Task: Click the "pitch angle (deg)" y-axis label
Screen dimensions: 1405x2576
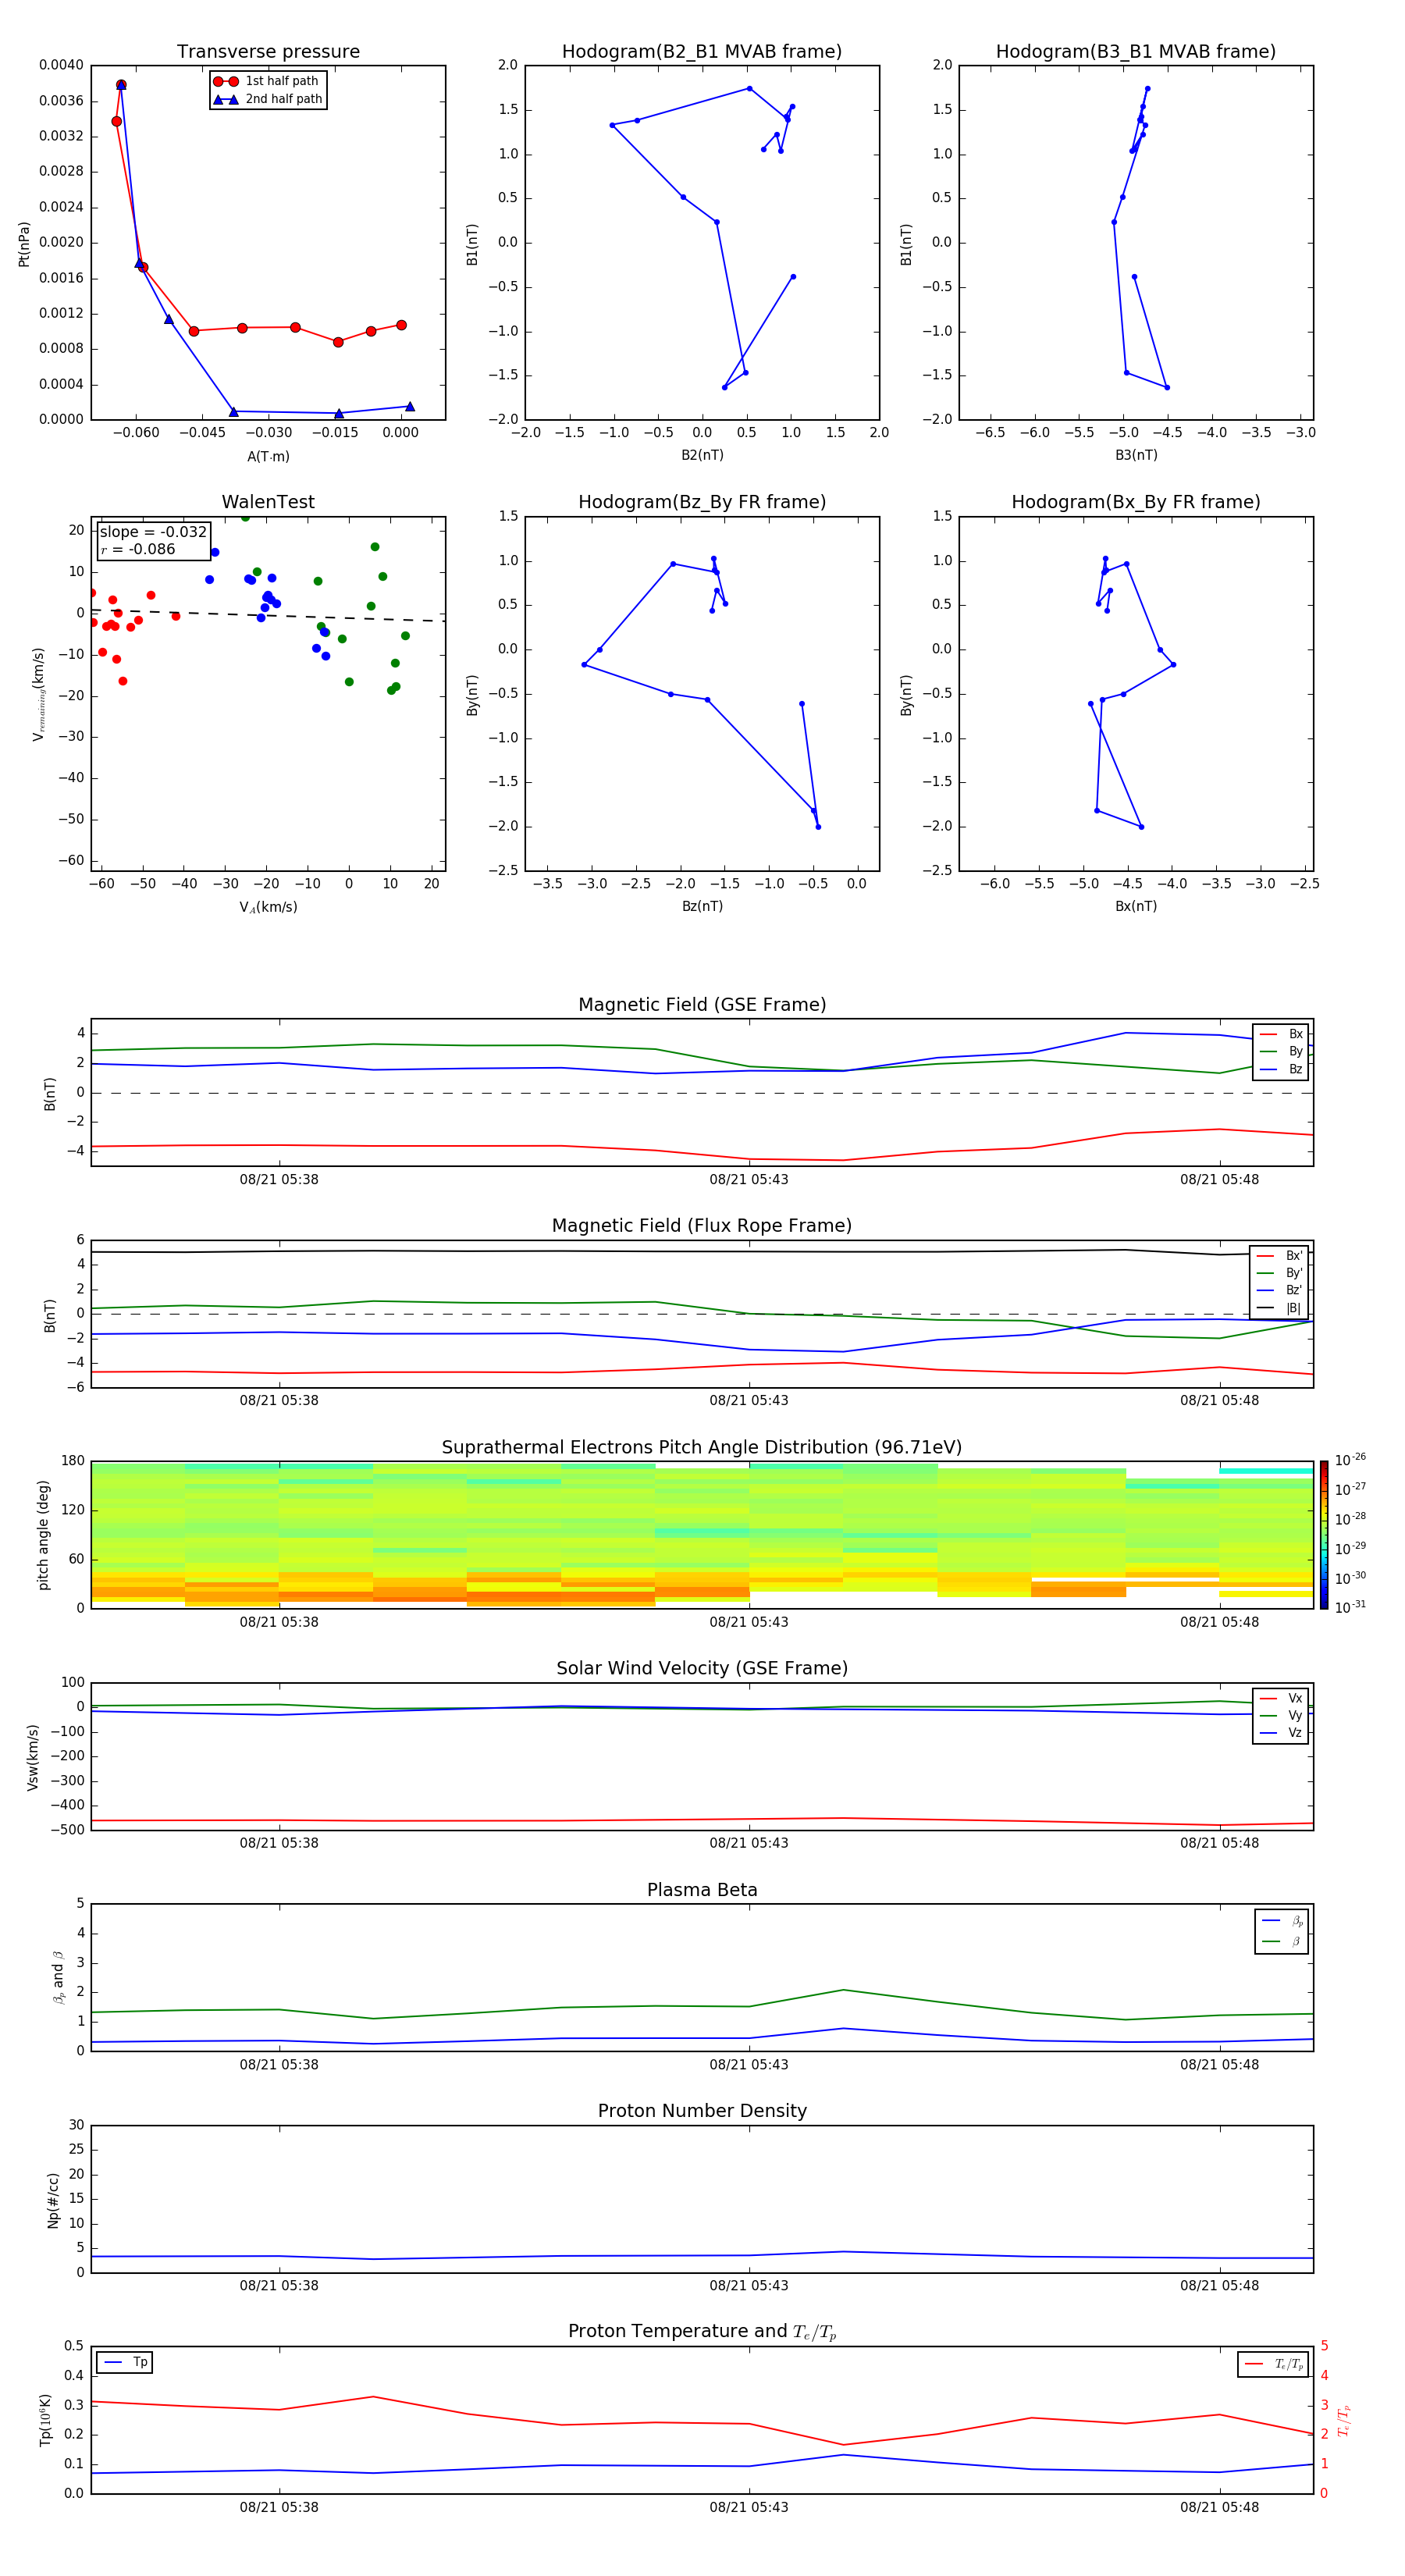Action: click(43, 1535)
